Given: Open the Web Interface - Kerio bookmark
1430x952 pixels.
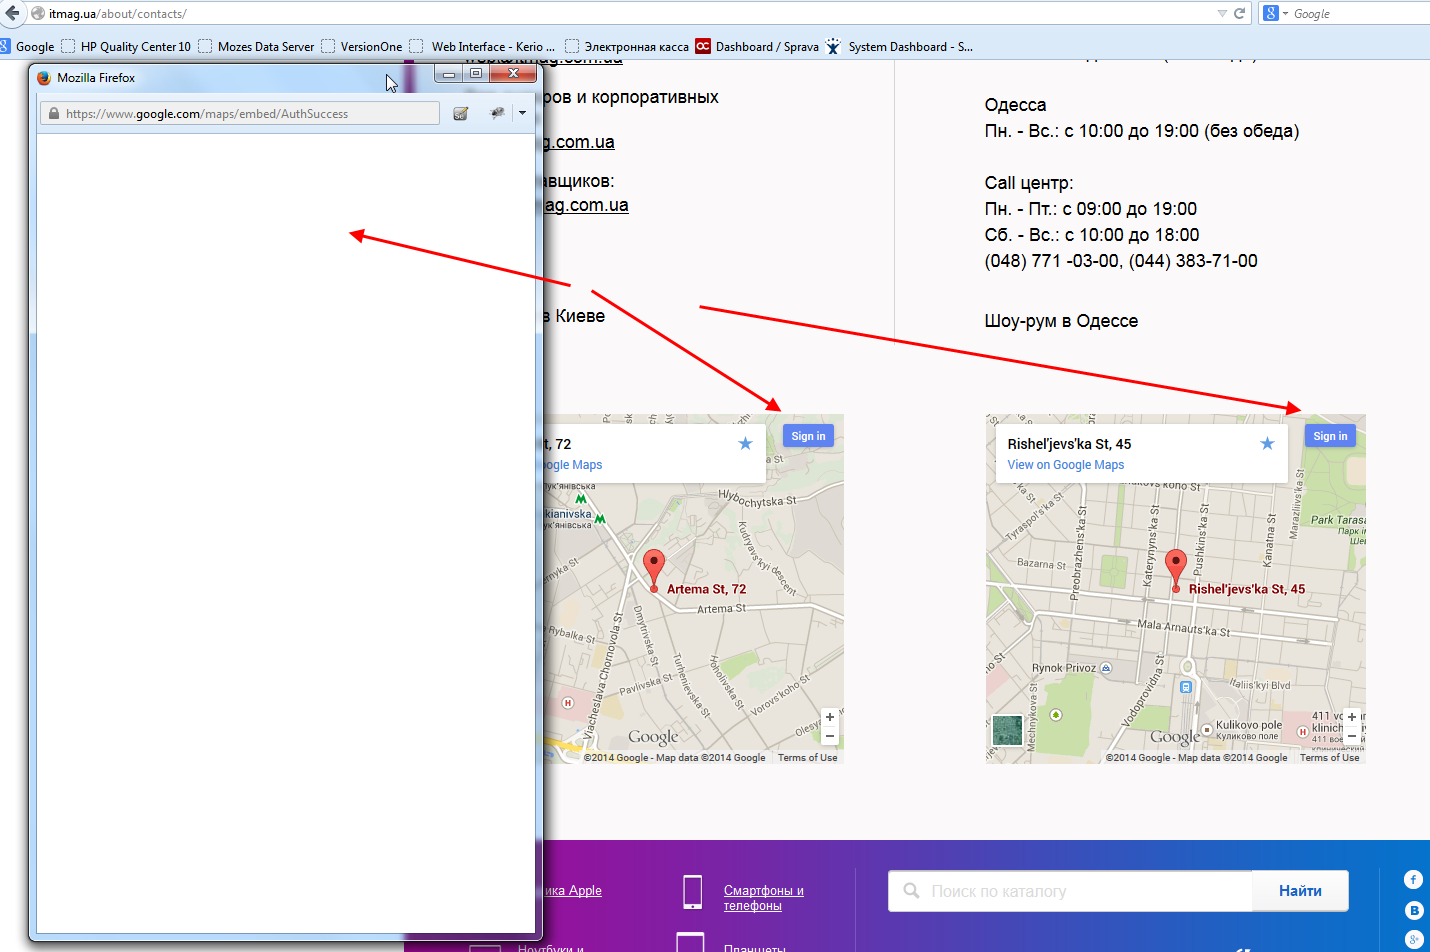Looking at the screenshot, I should click(482, 46).
